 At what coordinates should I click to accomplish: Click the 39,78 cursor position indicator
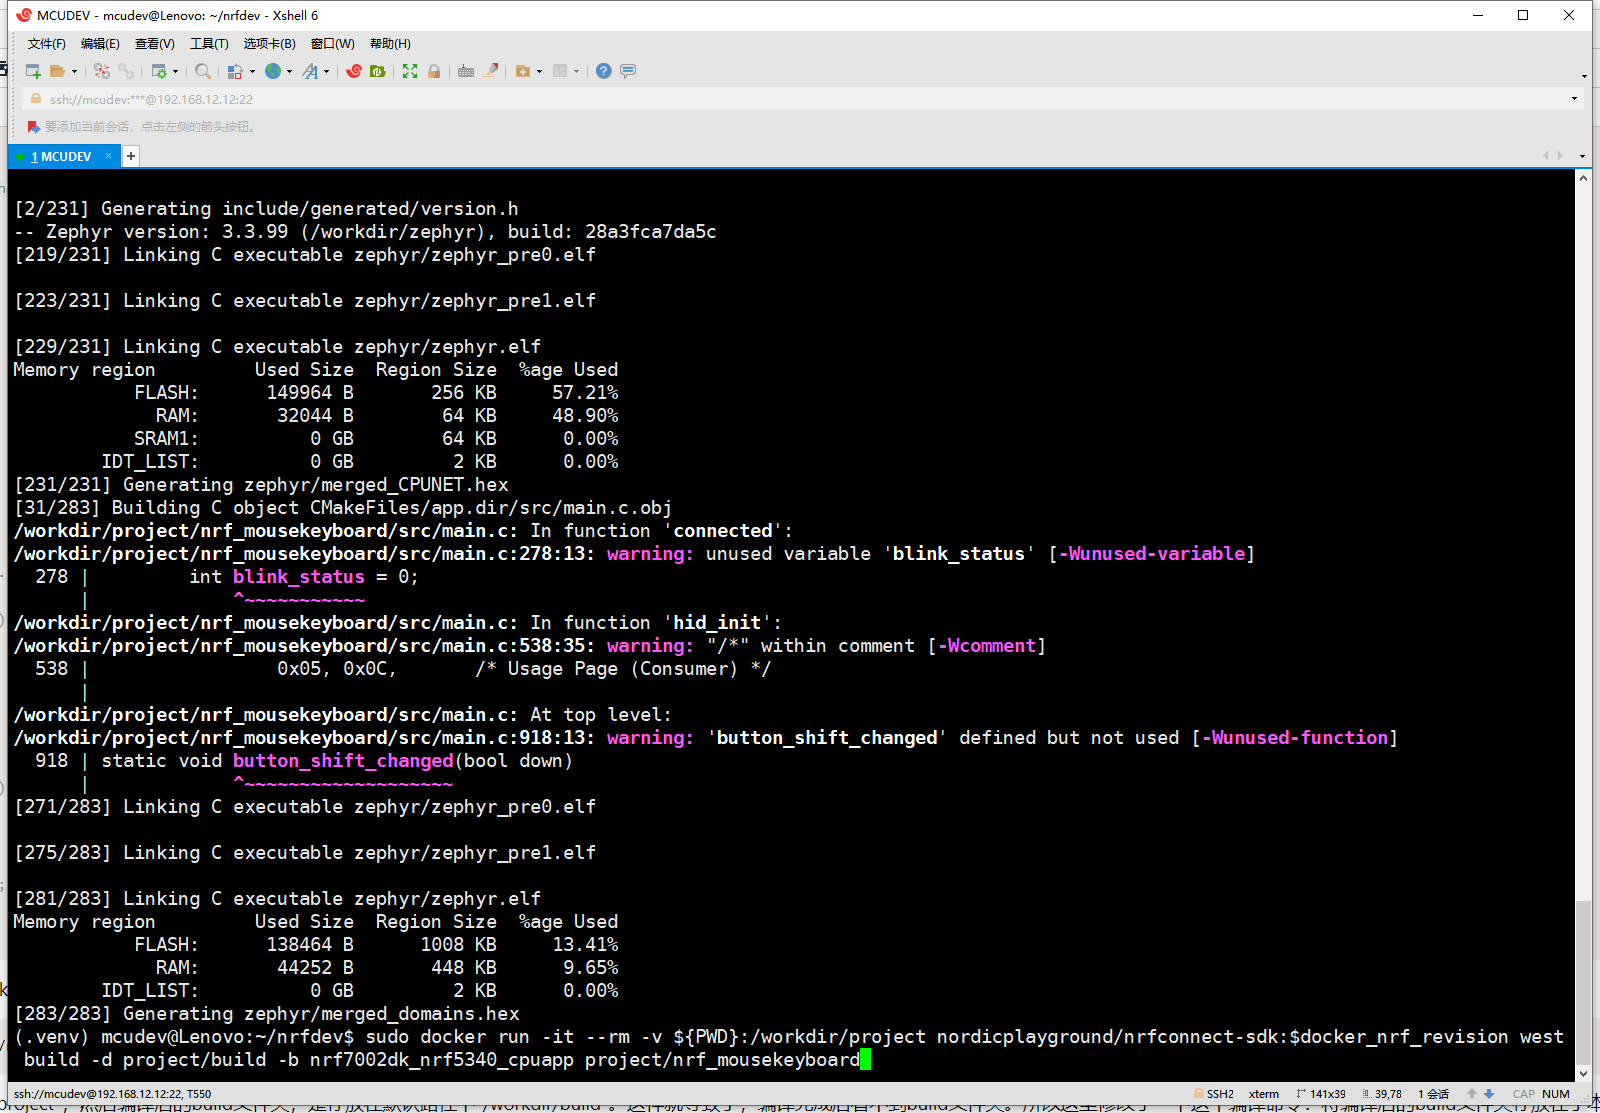point(1381,1094)
